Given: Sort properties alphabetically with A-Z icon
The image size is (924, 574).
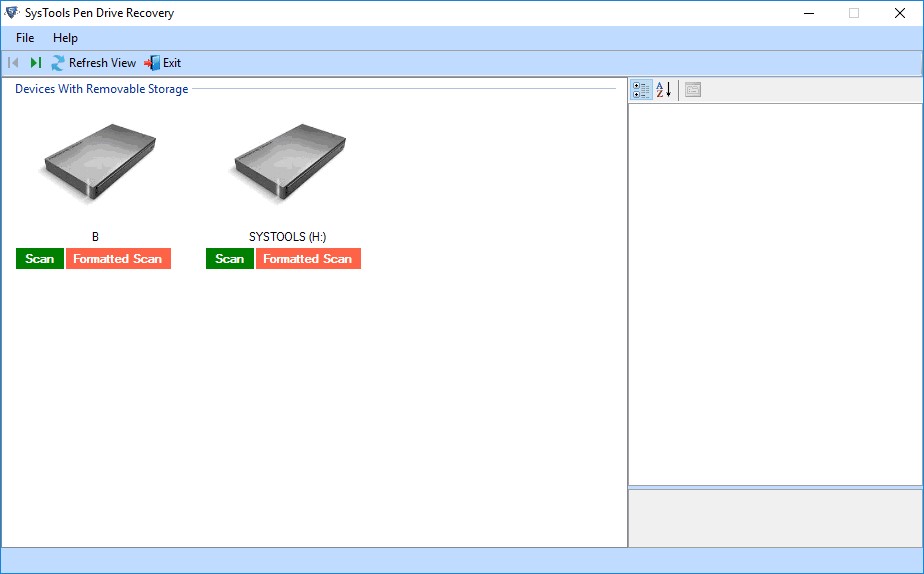Looking at the screenshot, I should click(664, 90).
